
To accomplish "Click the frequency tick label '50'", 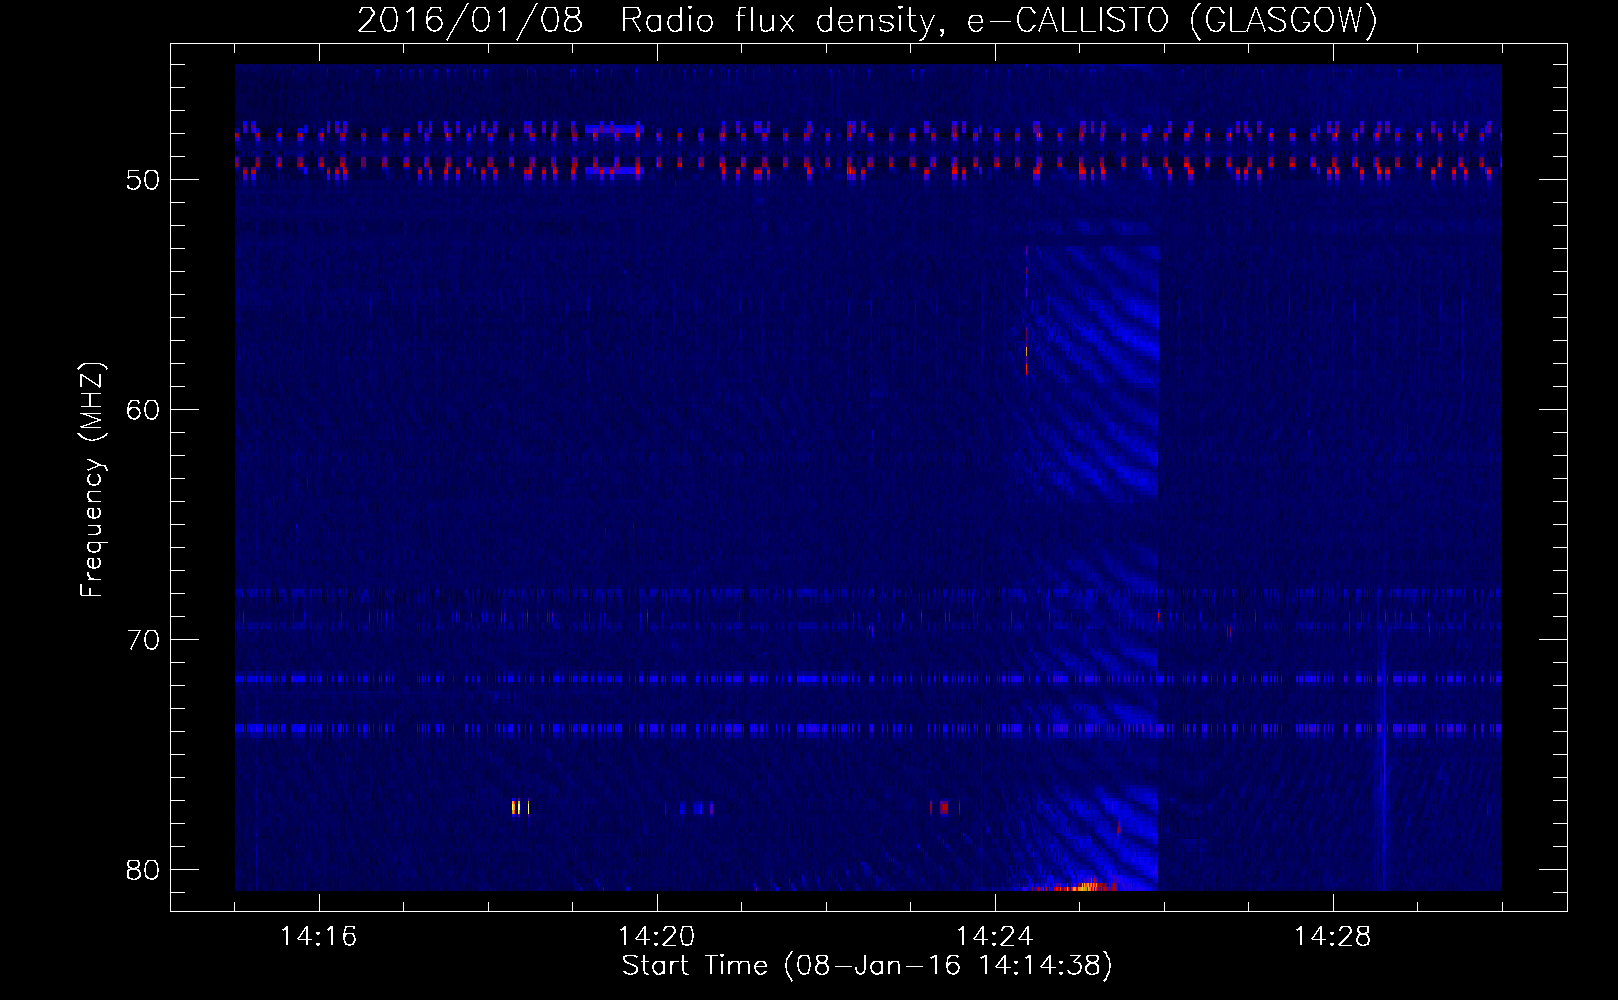I will click(x=143, y=180).
